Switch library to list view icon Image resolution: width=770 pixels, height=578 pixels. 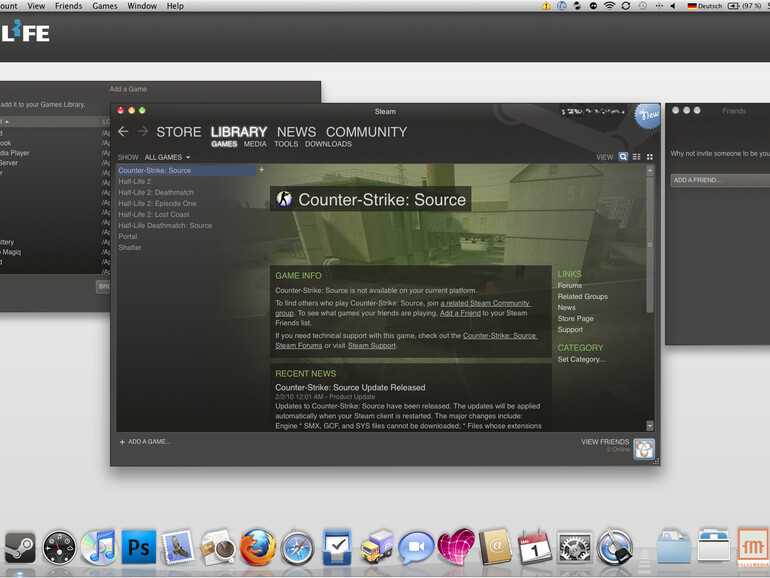(x=636, y=157)
